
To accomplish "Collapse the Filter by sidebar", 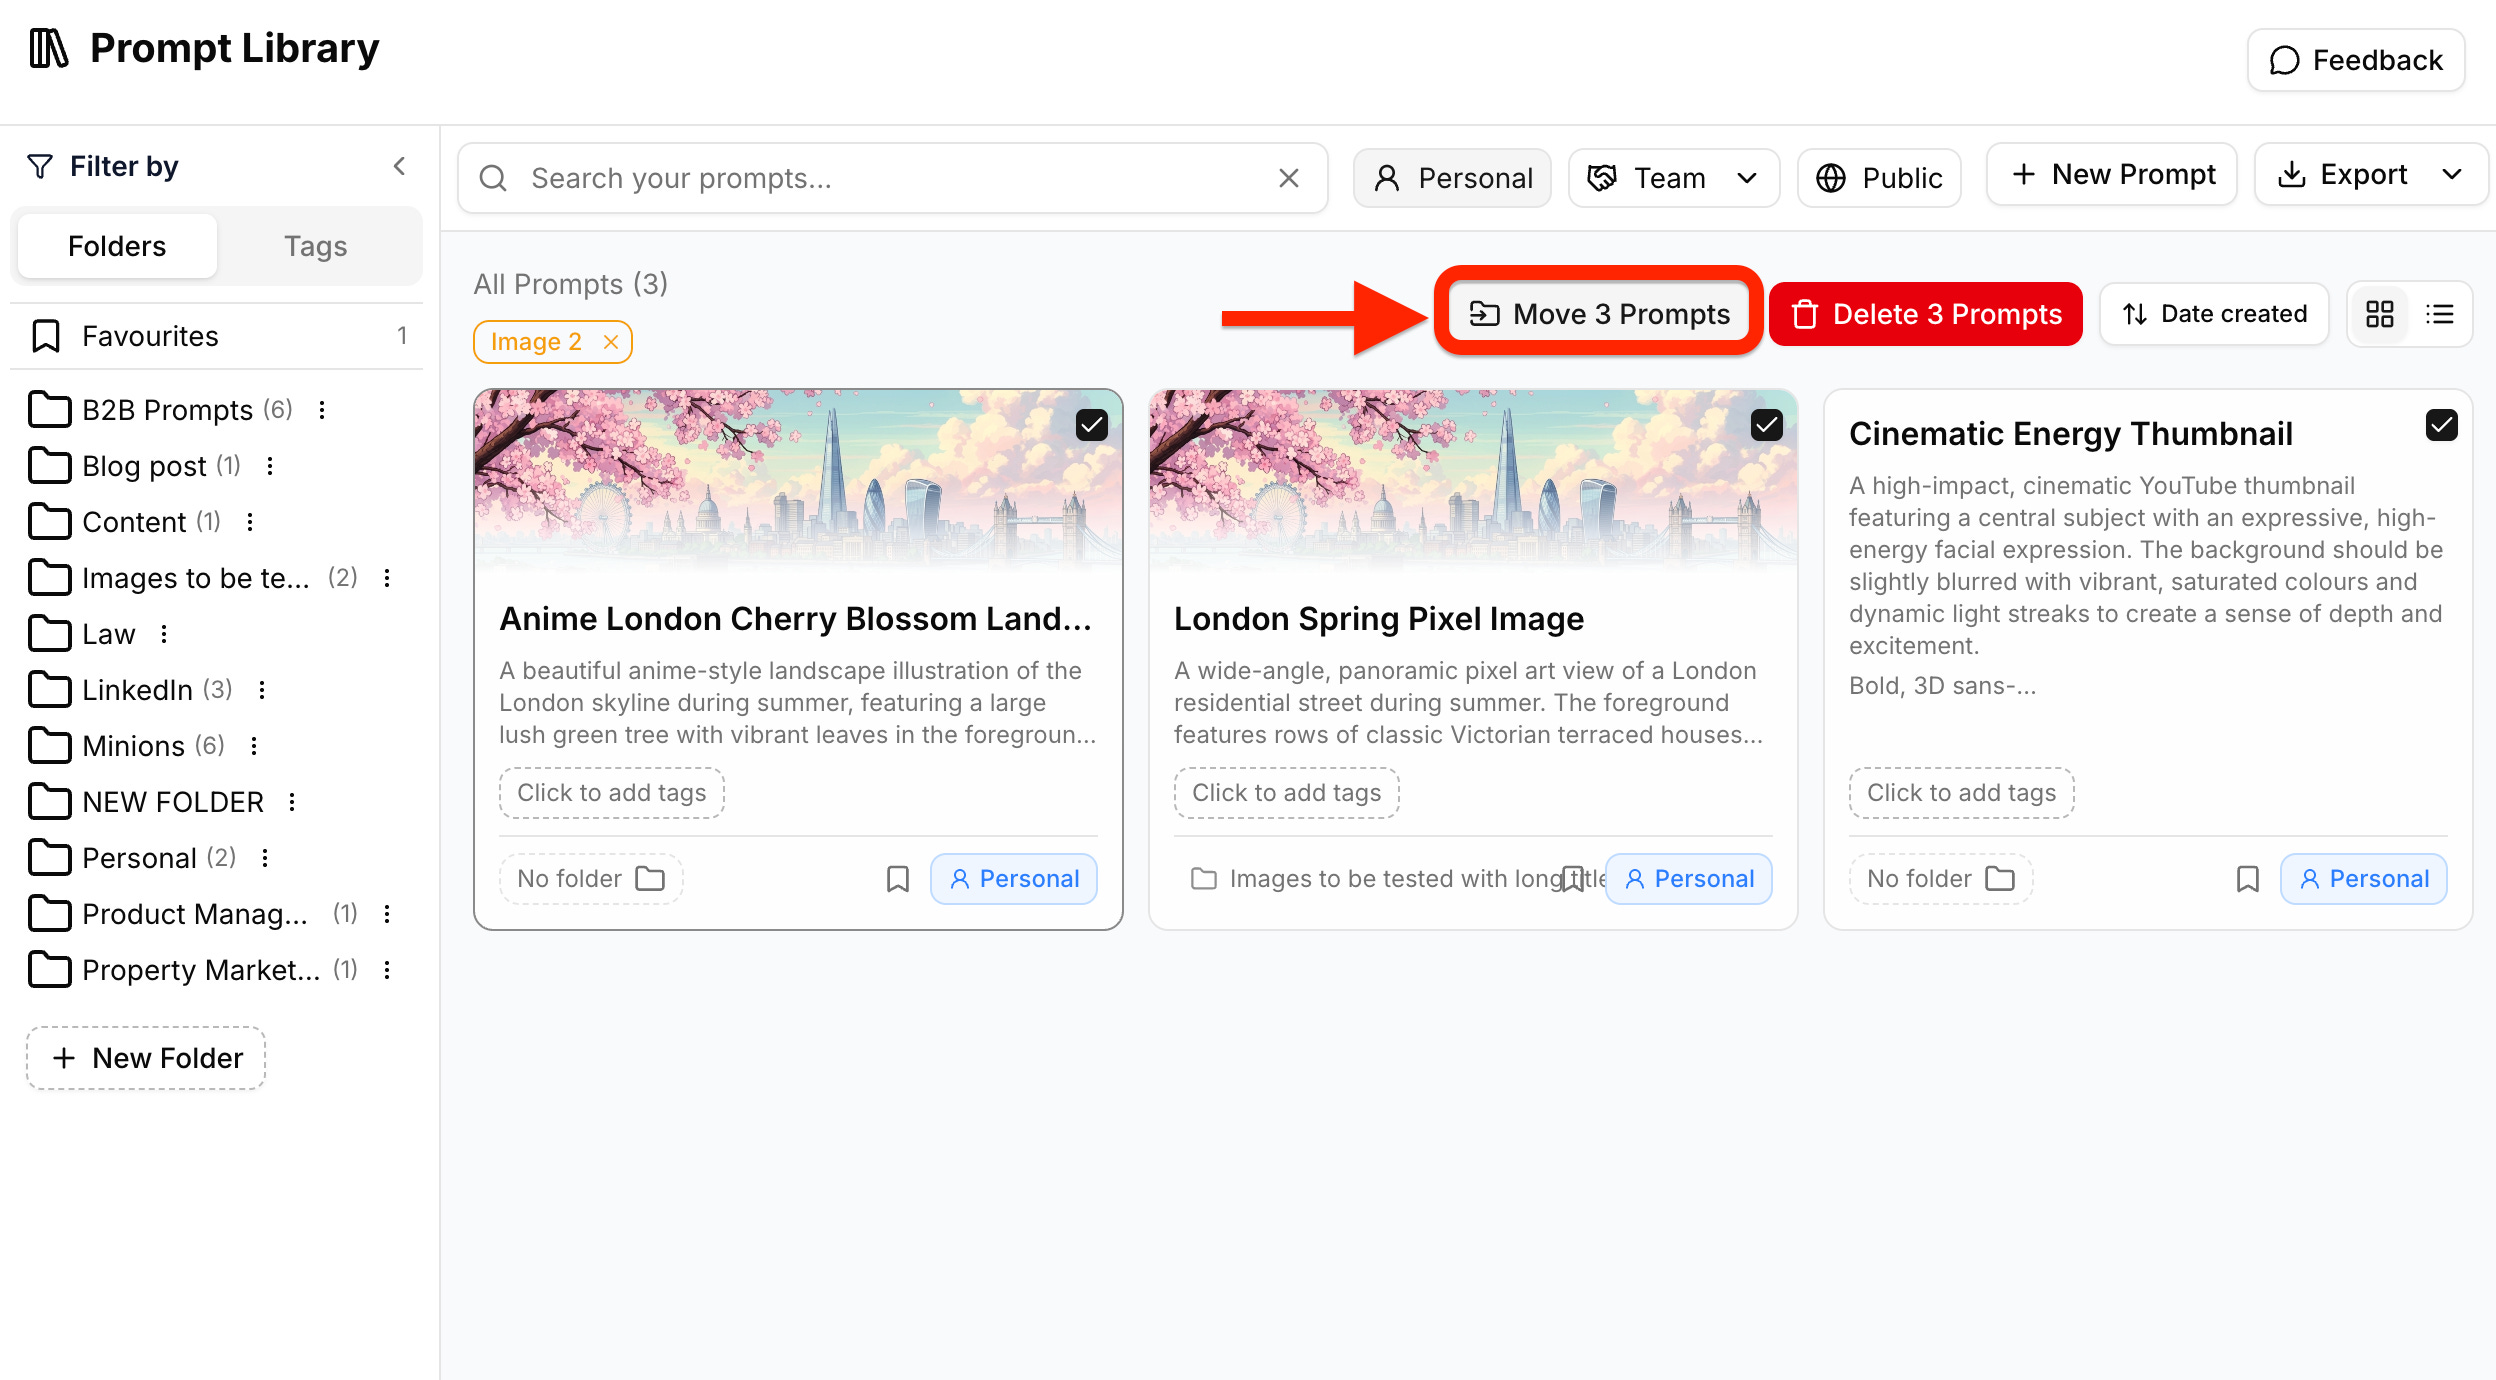I will (399, 166).
